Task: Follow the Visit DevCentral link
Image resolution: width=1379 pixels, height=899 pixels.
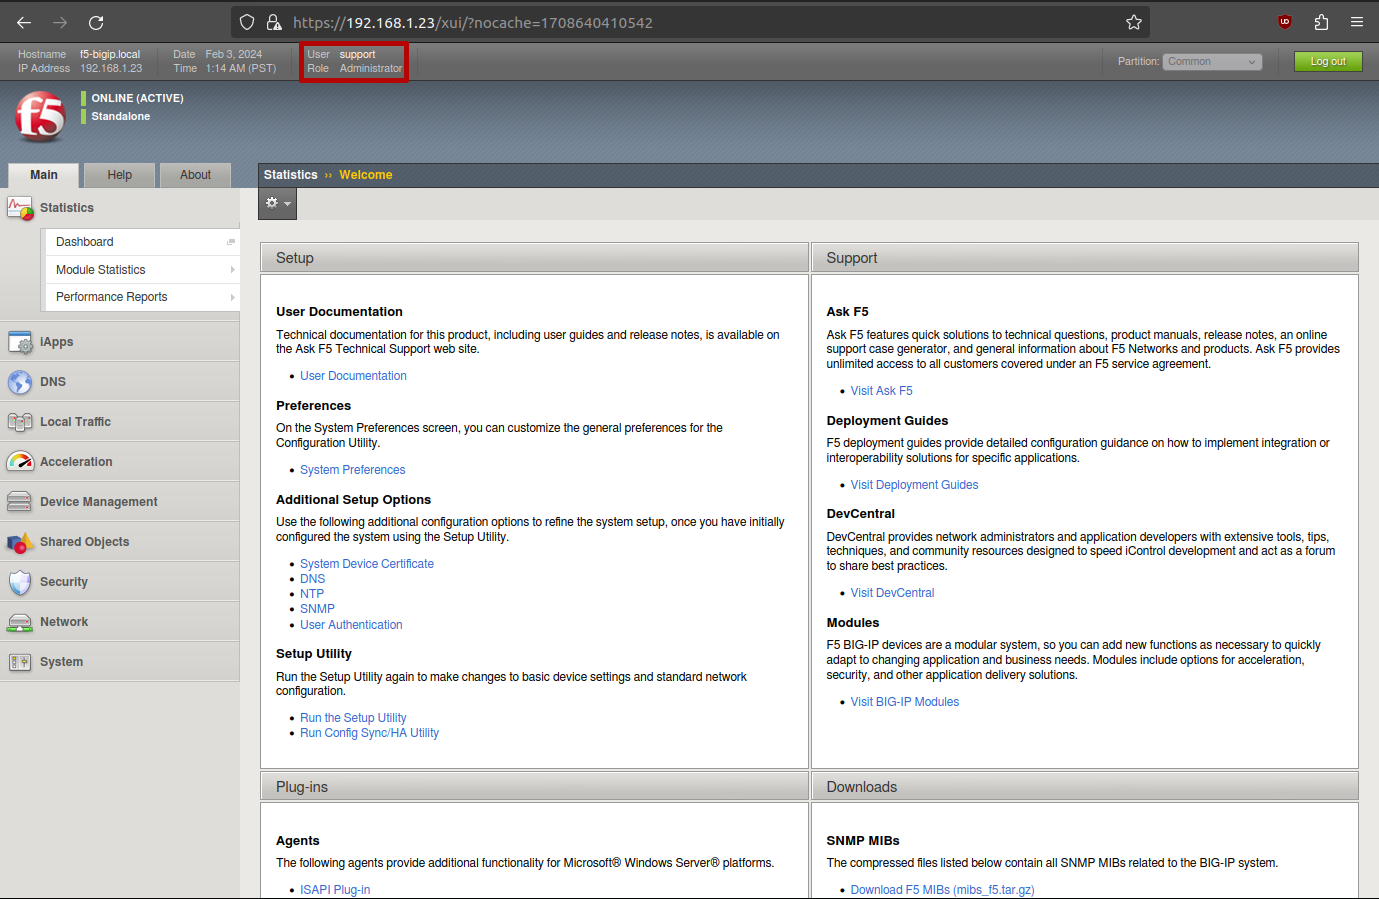Action: 892,593
